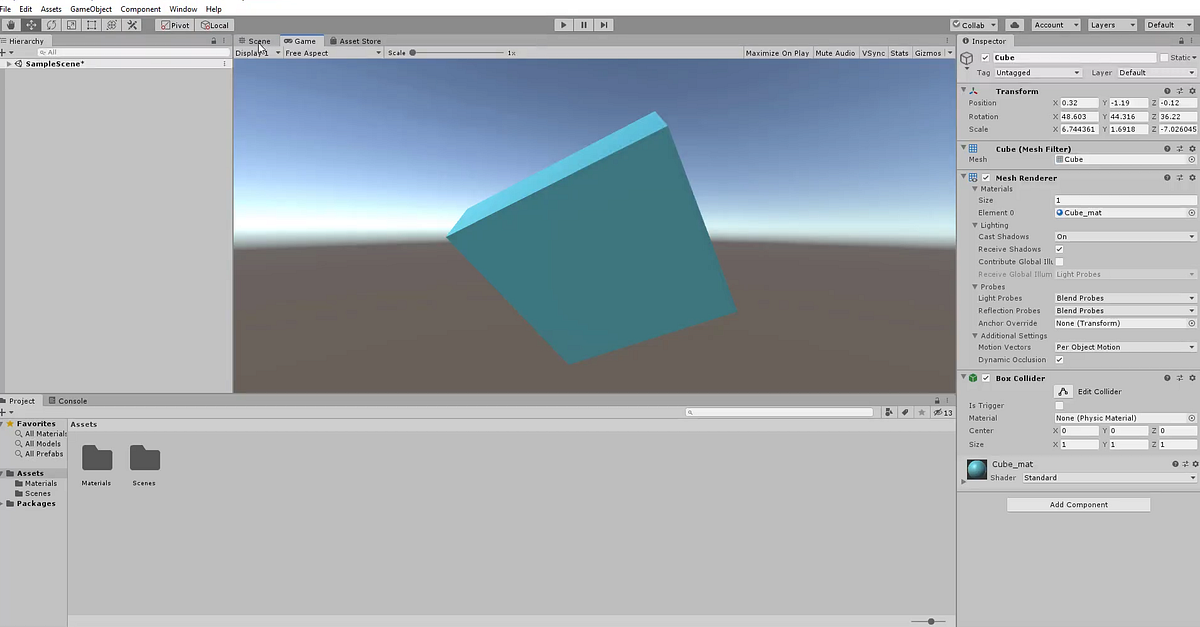Select the Rotate tool
Screen dimensions: 1200x627
(52, 25)
